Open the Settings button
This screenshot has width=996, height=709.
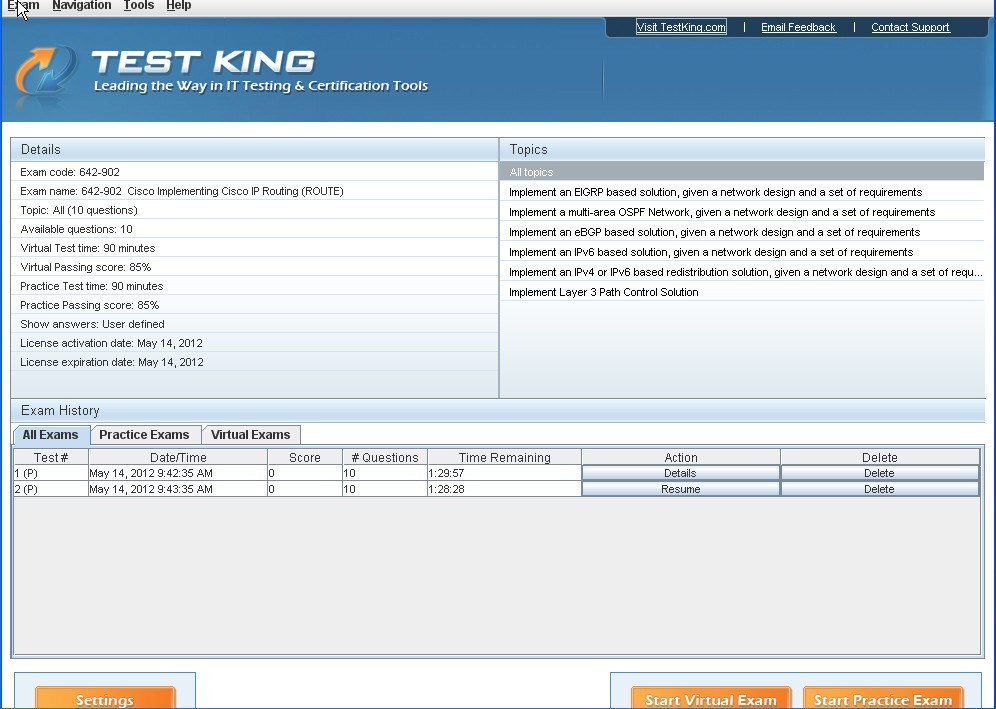105,698
